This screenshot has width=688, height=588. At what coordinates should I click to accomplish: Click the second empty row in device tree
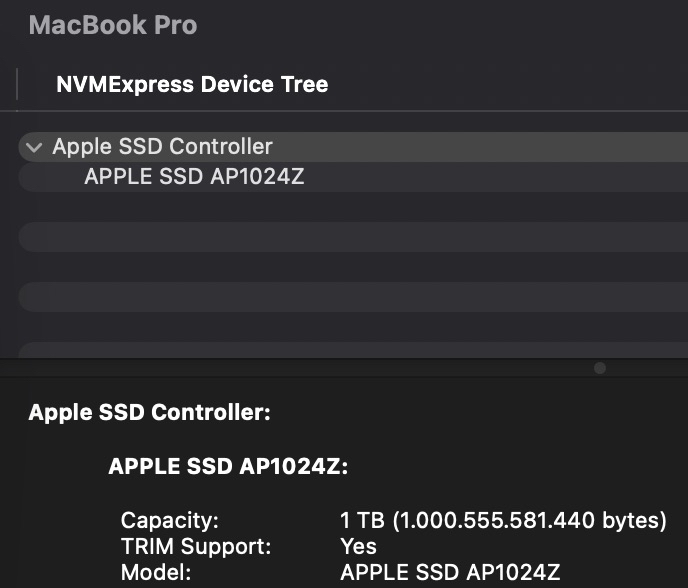[350, 297]
